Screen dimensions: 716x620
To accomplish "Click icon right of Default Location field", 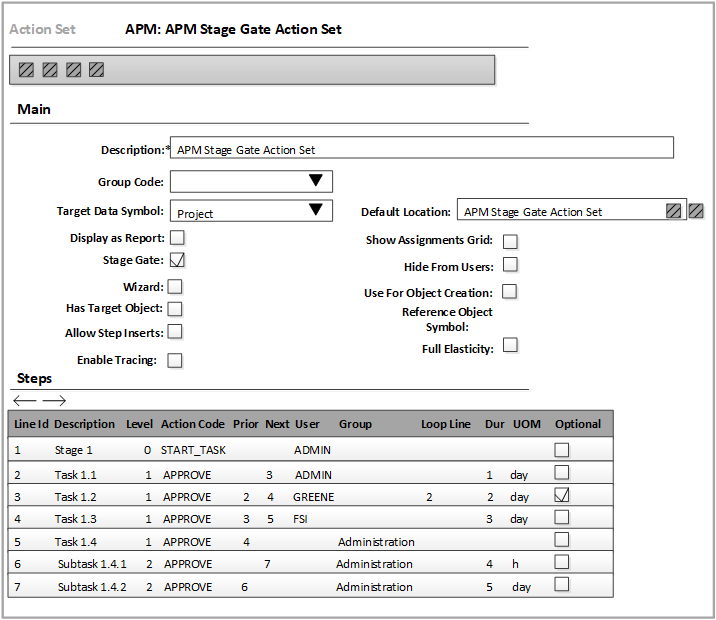I will pos(697,211).
